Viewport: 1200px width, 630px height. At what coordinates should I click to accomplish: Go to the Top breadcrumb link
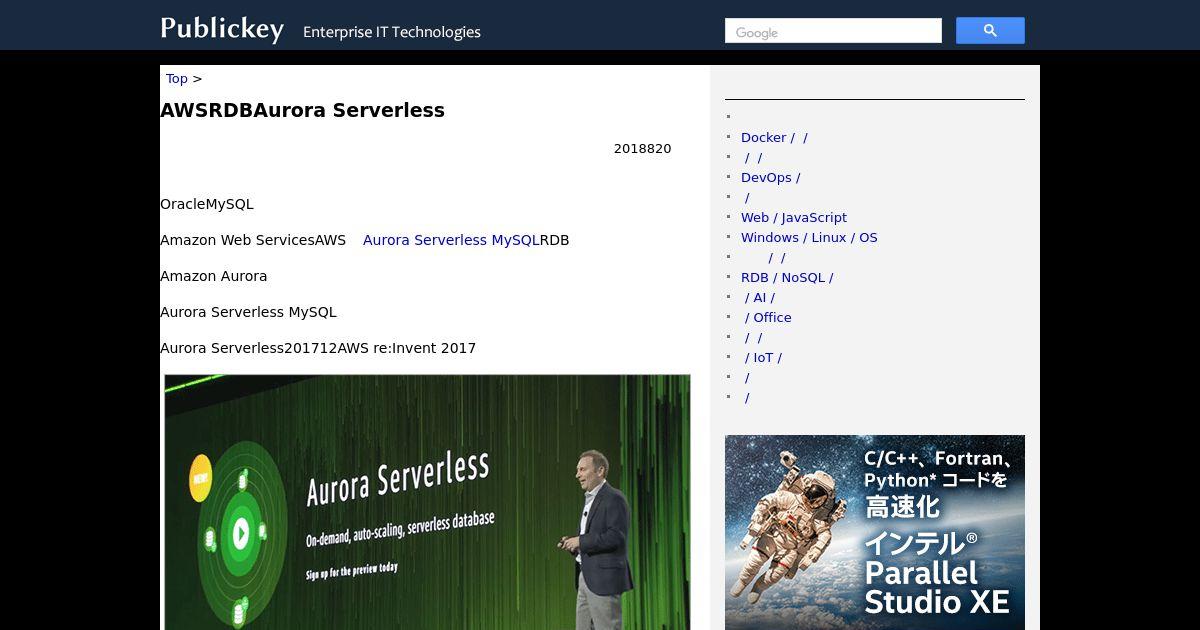coord(177,79)
